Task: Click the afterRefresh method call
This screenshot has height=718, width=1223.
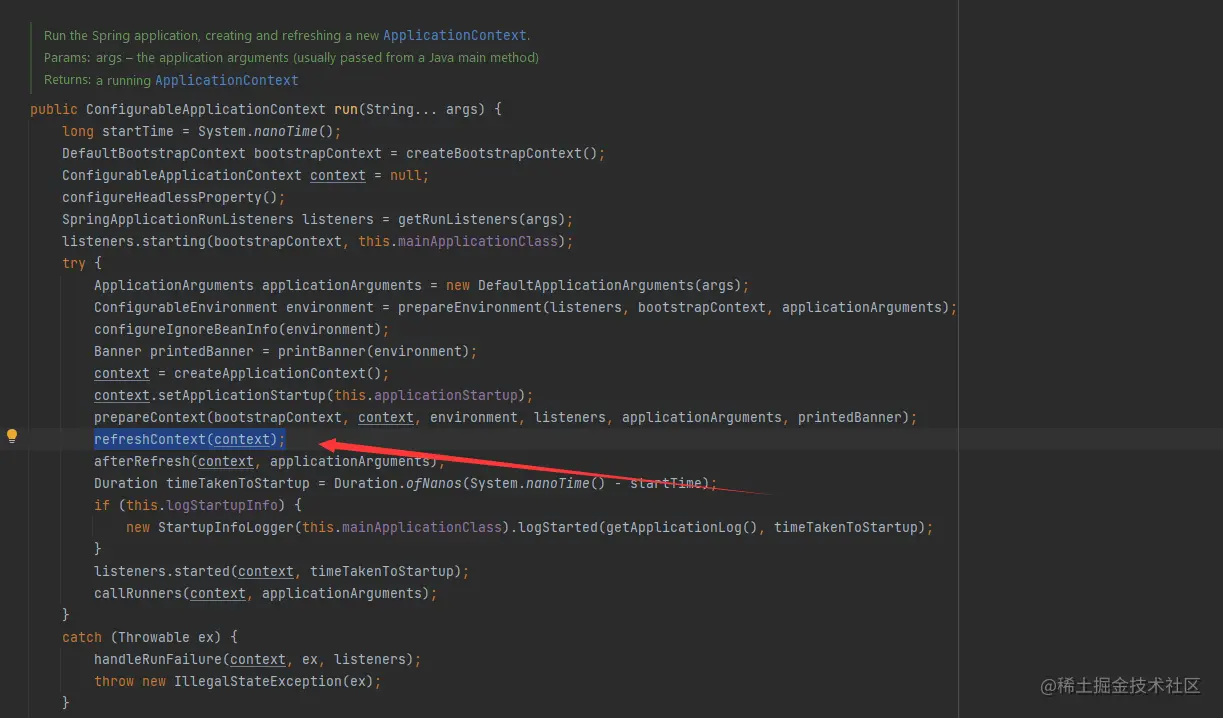Action: pos(142,461)
